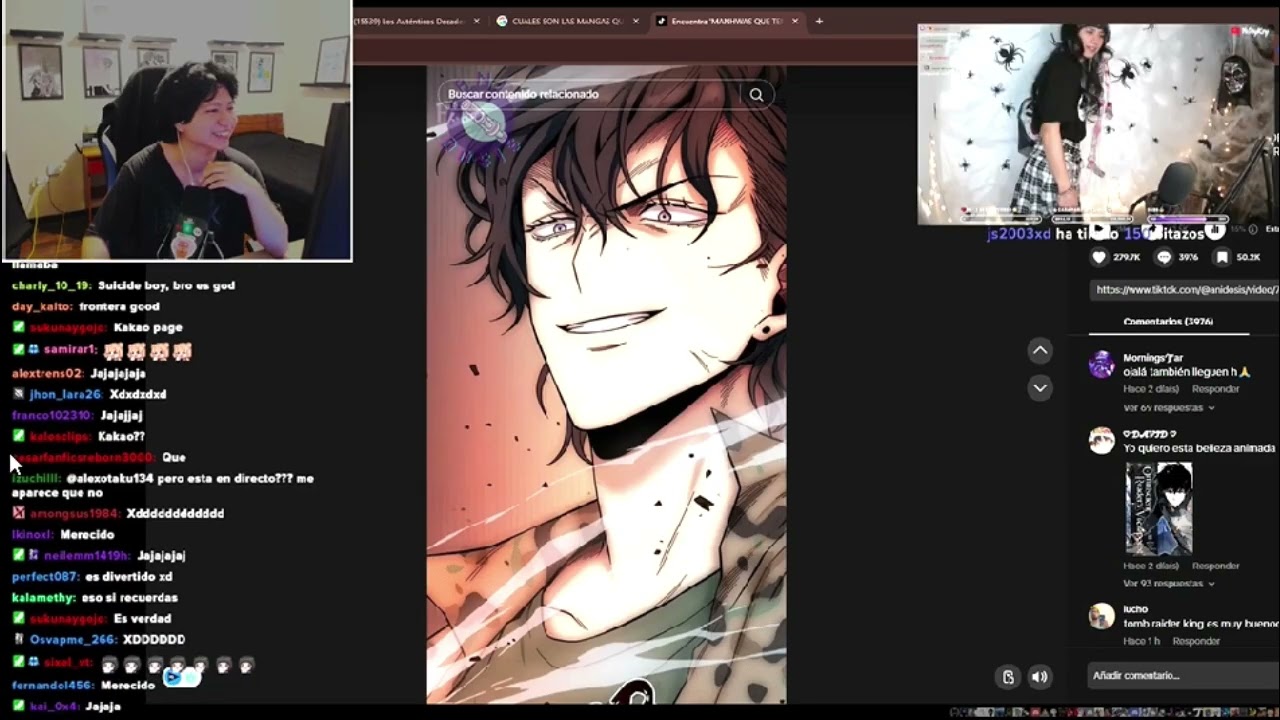The image size is (1280, 720).
Task: Open MorningsTar profile avatar
Action: click(1101, 364)
